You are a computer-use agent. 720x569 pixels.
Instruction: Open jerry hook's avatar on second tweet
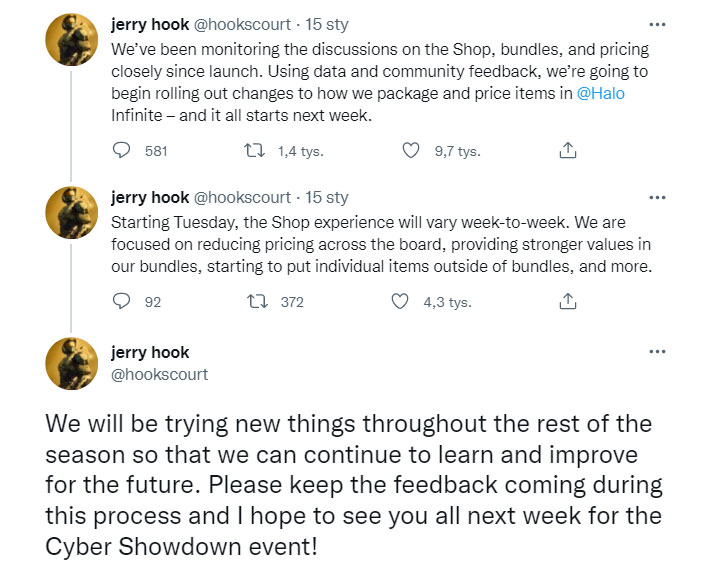click(x=72, y=213)
